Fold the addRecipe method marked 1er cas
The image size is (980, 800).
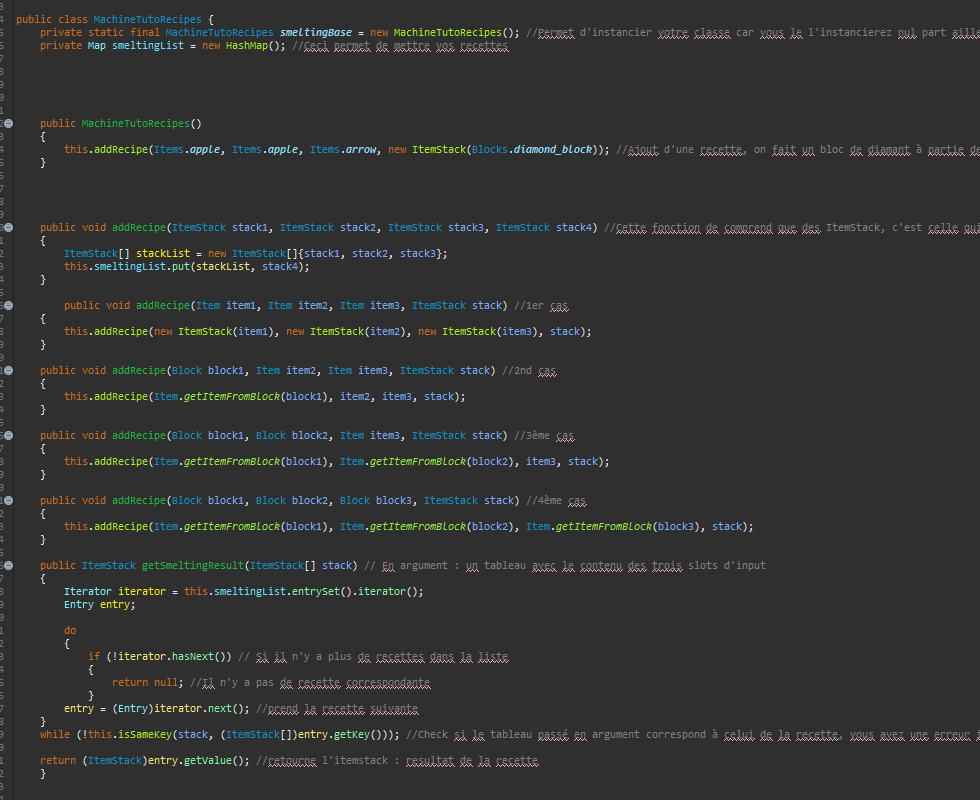(x=8, y=305)
